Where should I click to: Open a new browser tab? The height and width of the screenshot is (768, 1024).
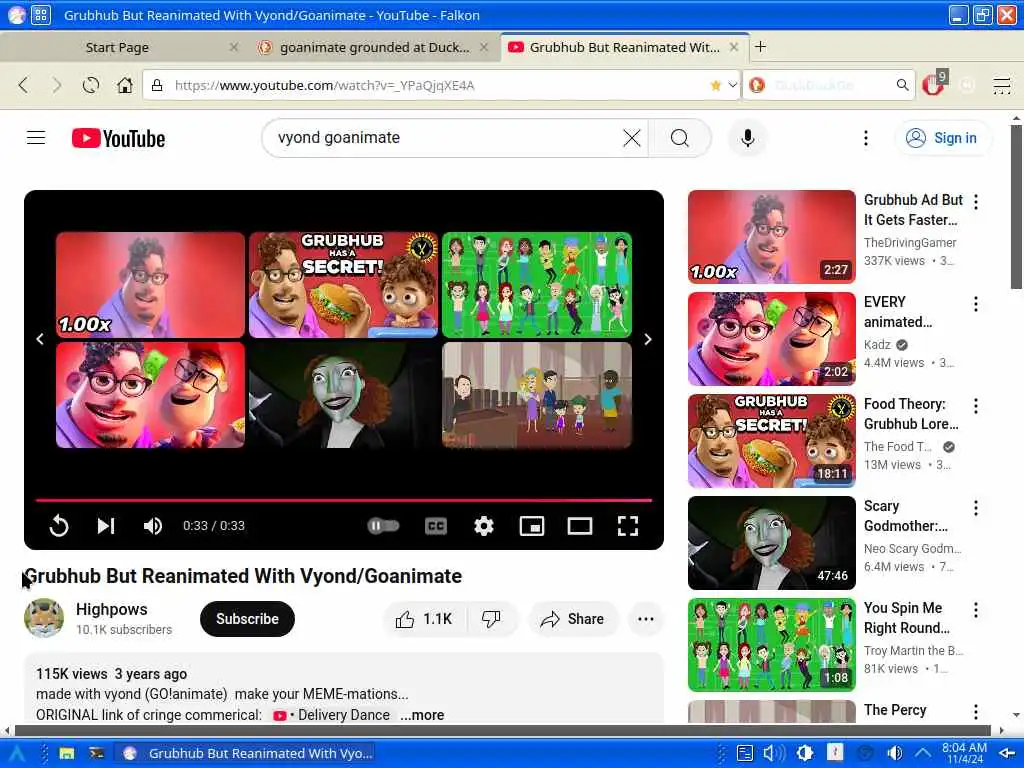click(x=760, y=46)
